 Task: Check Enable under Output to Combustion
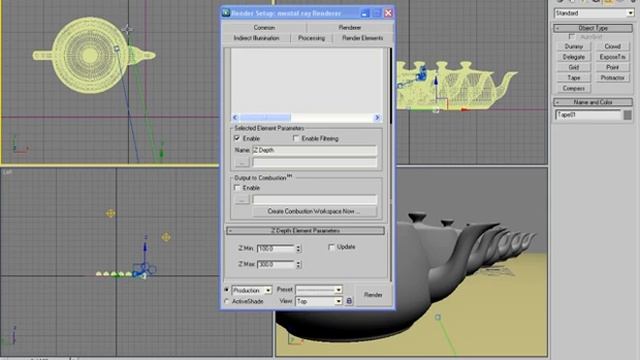point(237,188)
